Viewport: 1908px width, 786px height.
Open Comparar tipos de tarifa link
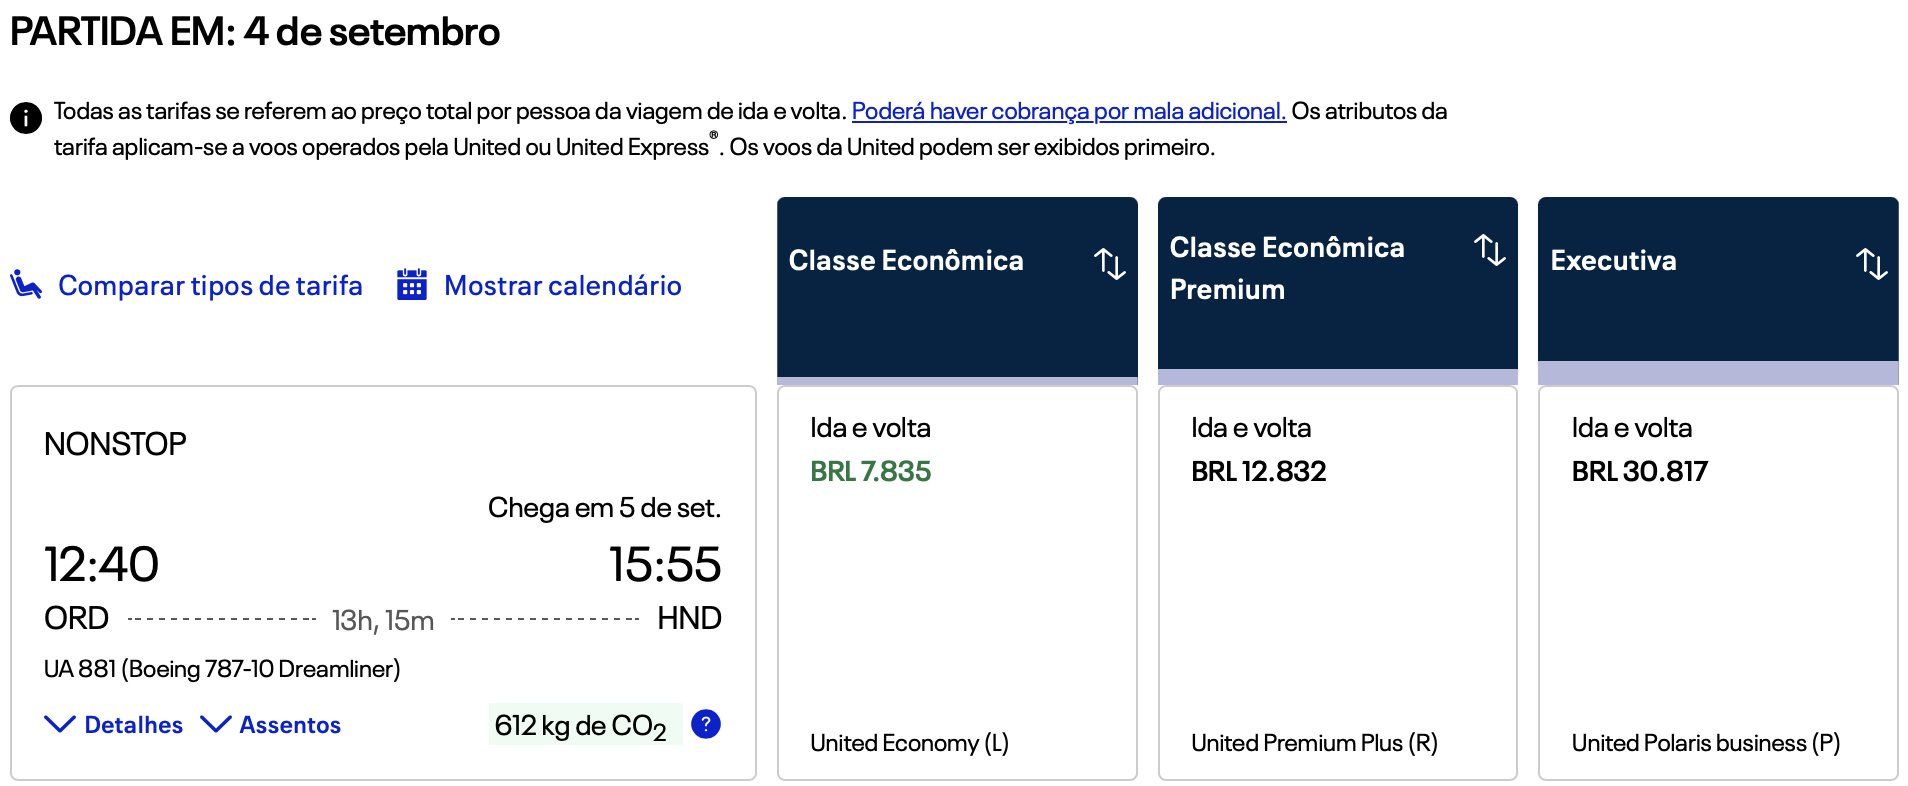(210, 286)
